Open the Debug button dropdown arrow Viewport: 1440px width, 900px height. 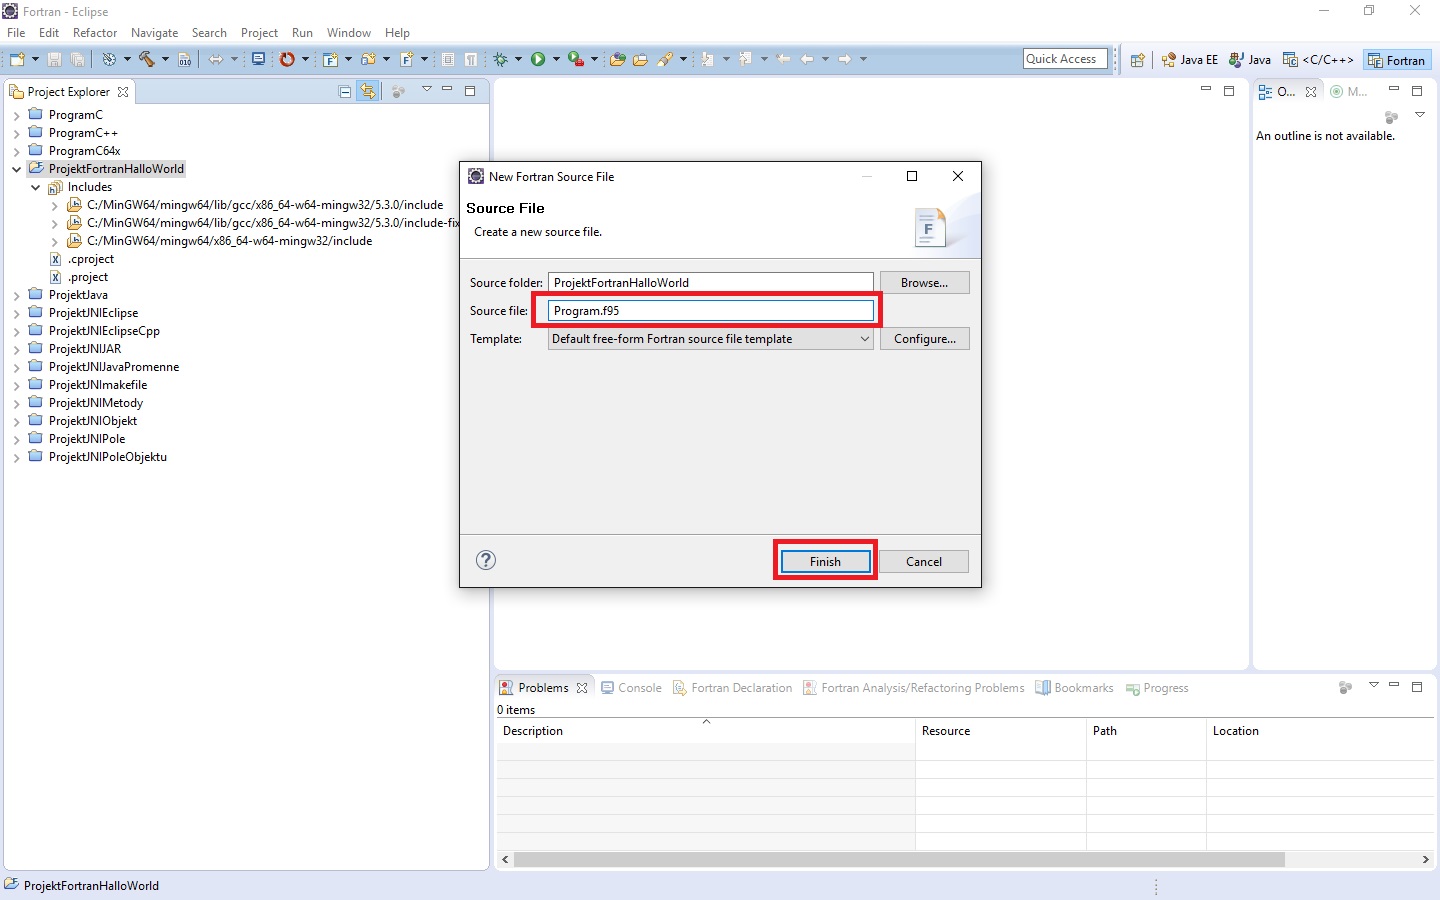518,60
